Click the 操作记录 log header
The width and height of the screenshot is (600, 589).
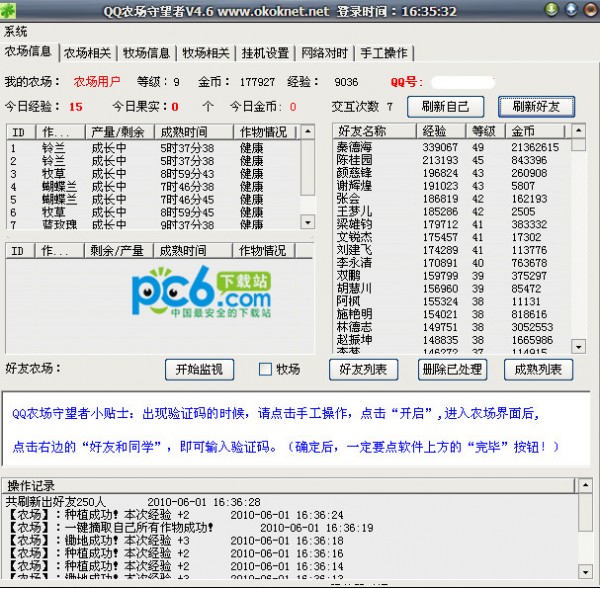[289, 486]
